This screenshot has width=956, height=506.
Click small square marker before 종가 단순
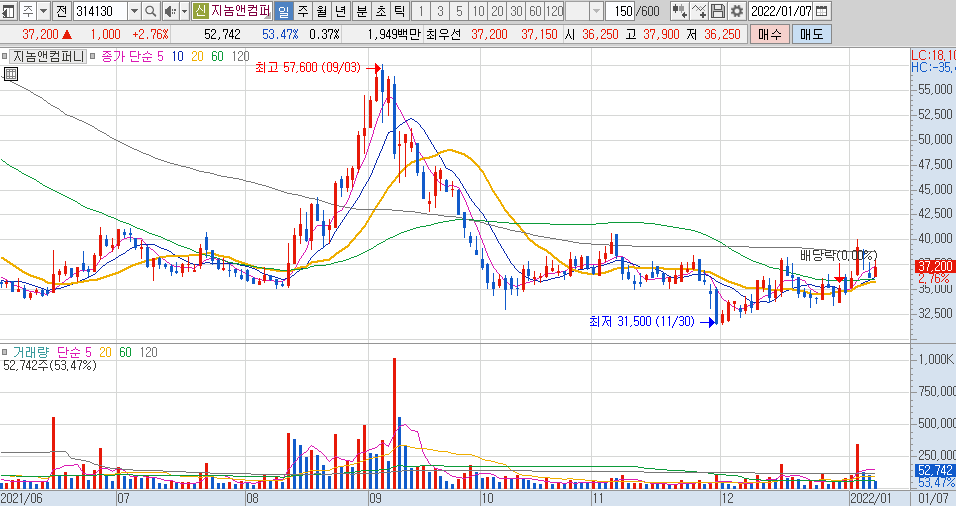93,56
